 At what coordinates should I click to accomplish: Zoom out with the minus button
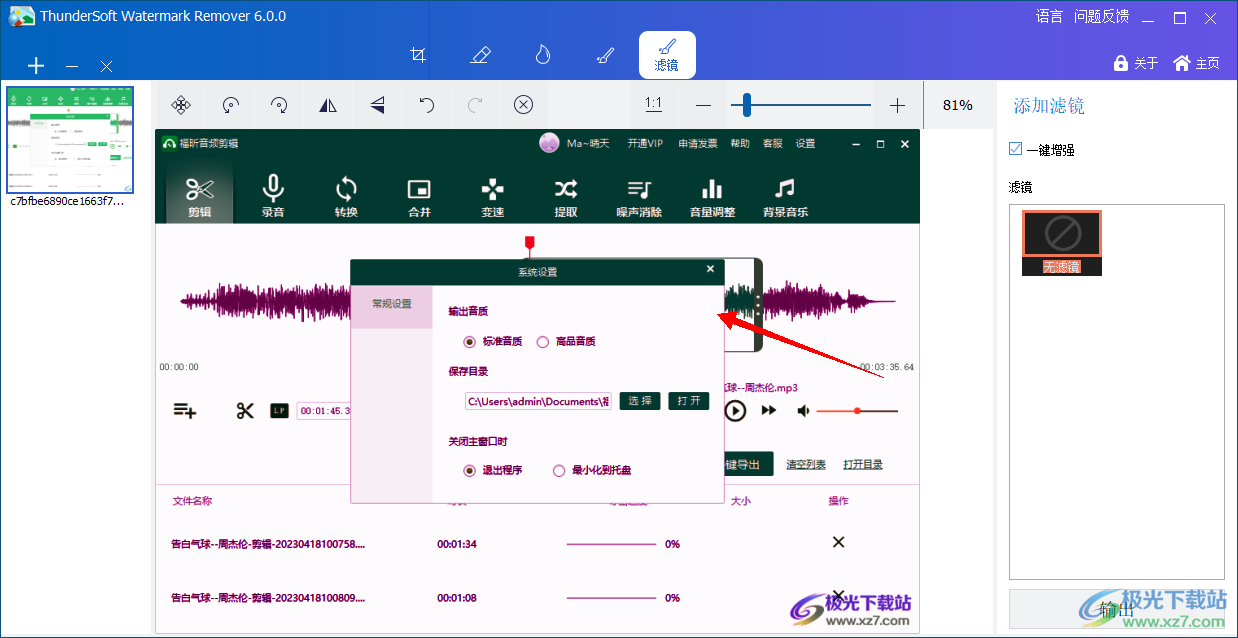(x=703, y=105)
